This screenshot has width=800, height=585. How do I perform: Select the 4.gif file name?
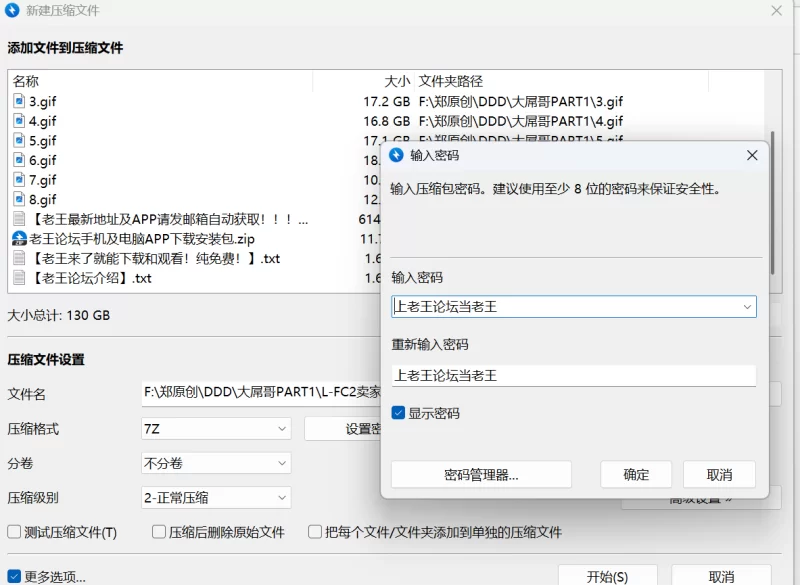pyautogui.click(x=42, y=121)
